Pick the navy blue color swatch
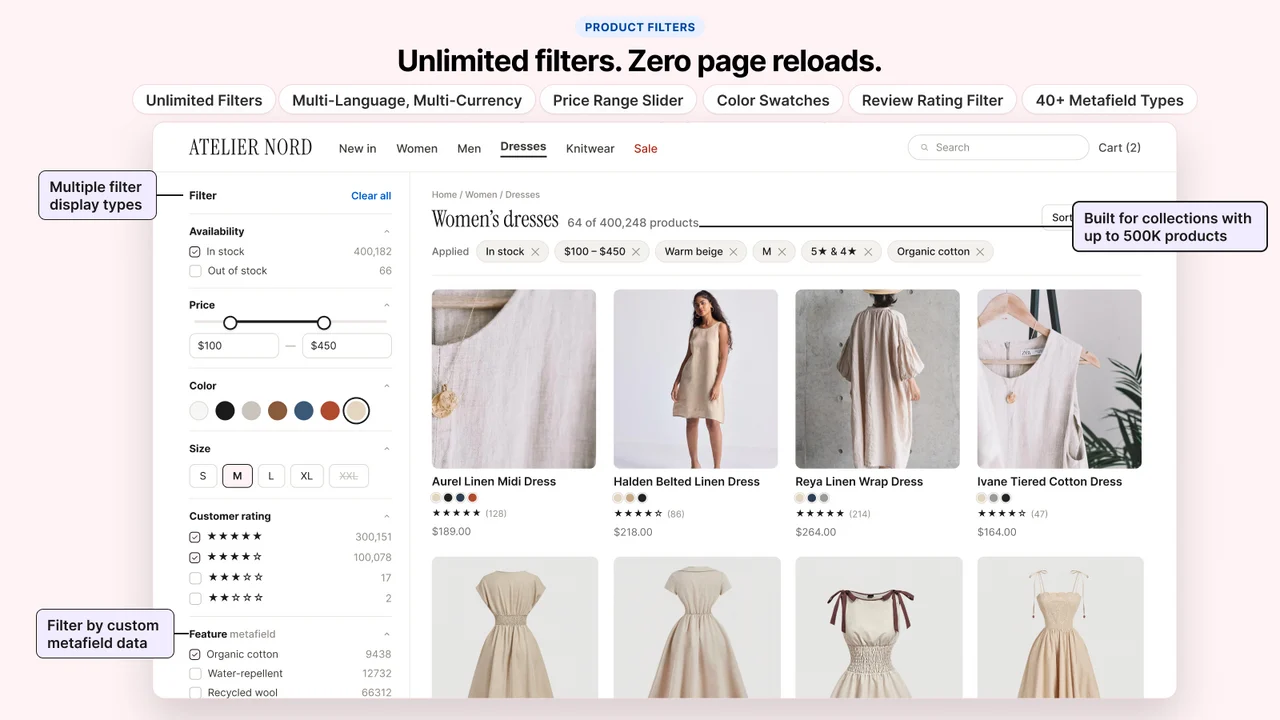The height and width of the screenshot is (720, 1280). tap(304, 411)
